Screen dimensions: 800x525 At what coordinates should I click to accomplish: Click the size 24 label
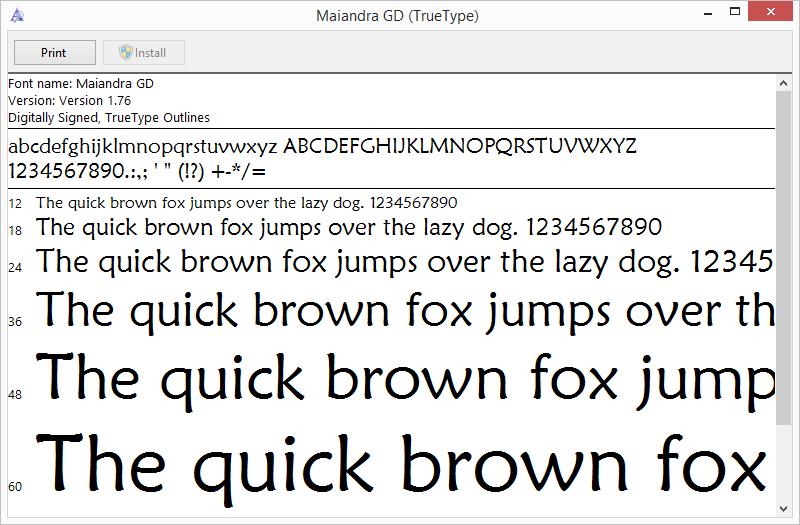coord(15,267)
